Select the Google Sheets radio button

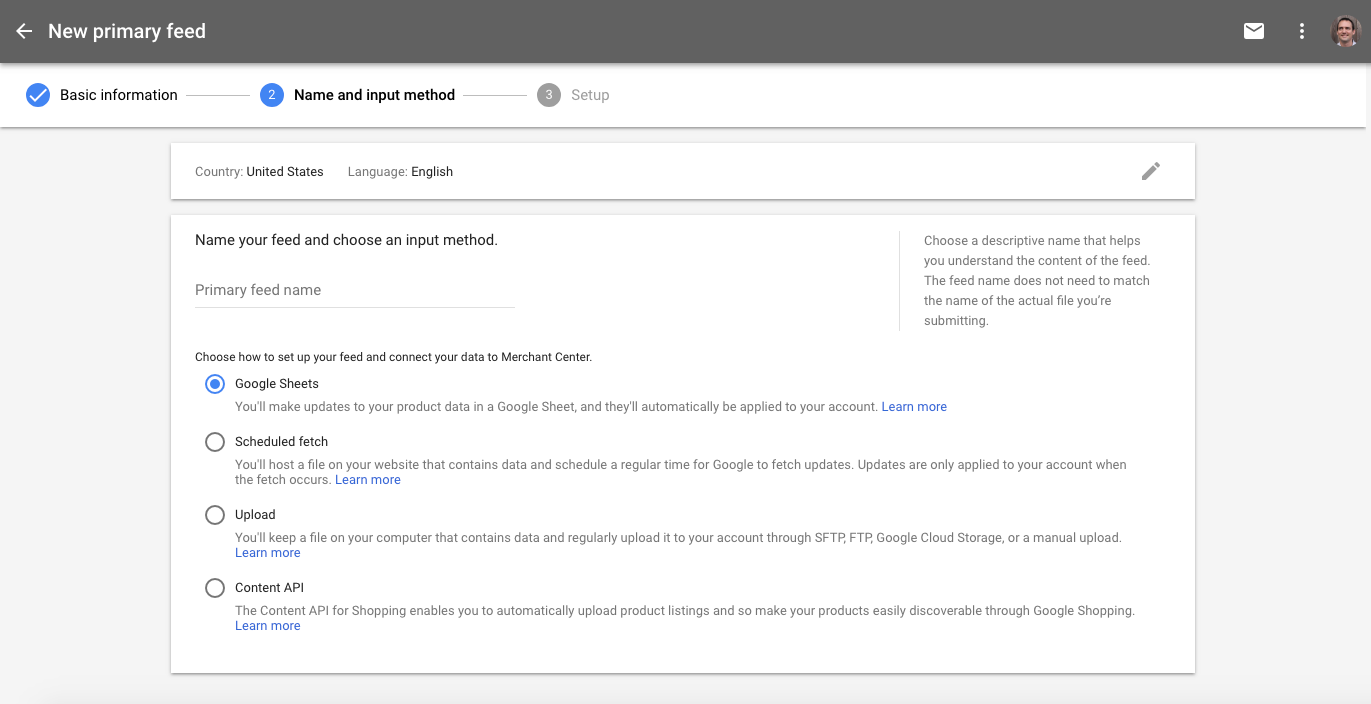tap(215, 384)
